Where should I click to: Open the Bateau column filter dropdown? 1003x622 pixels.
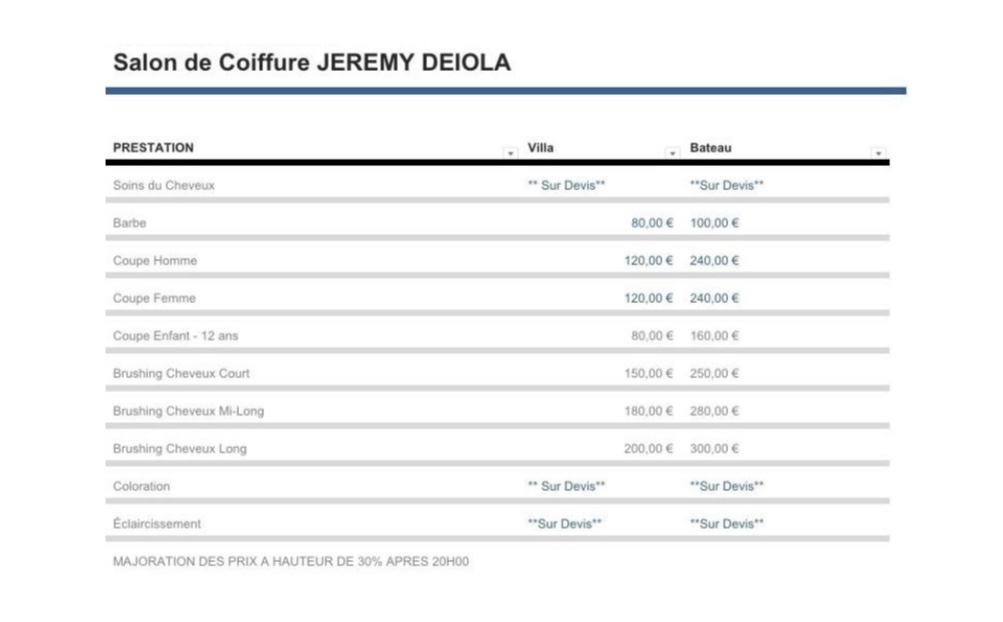coord(878,153)
